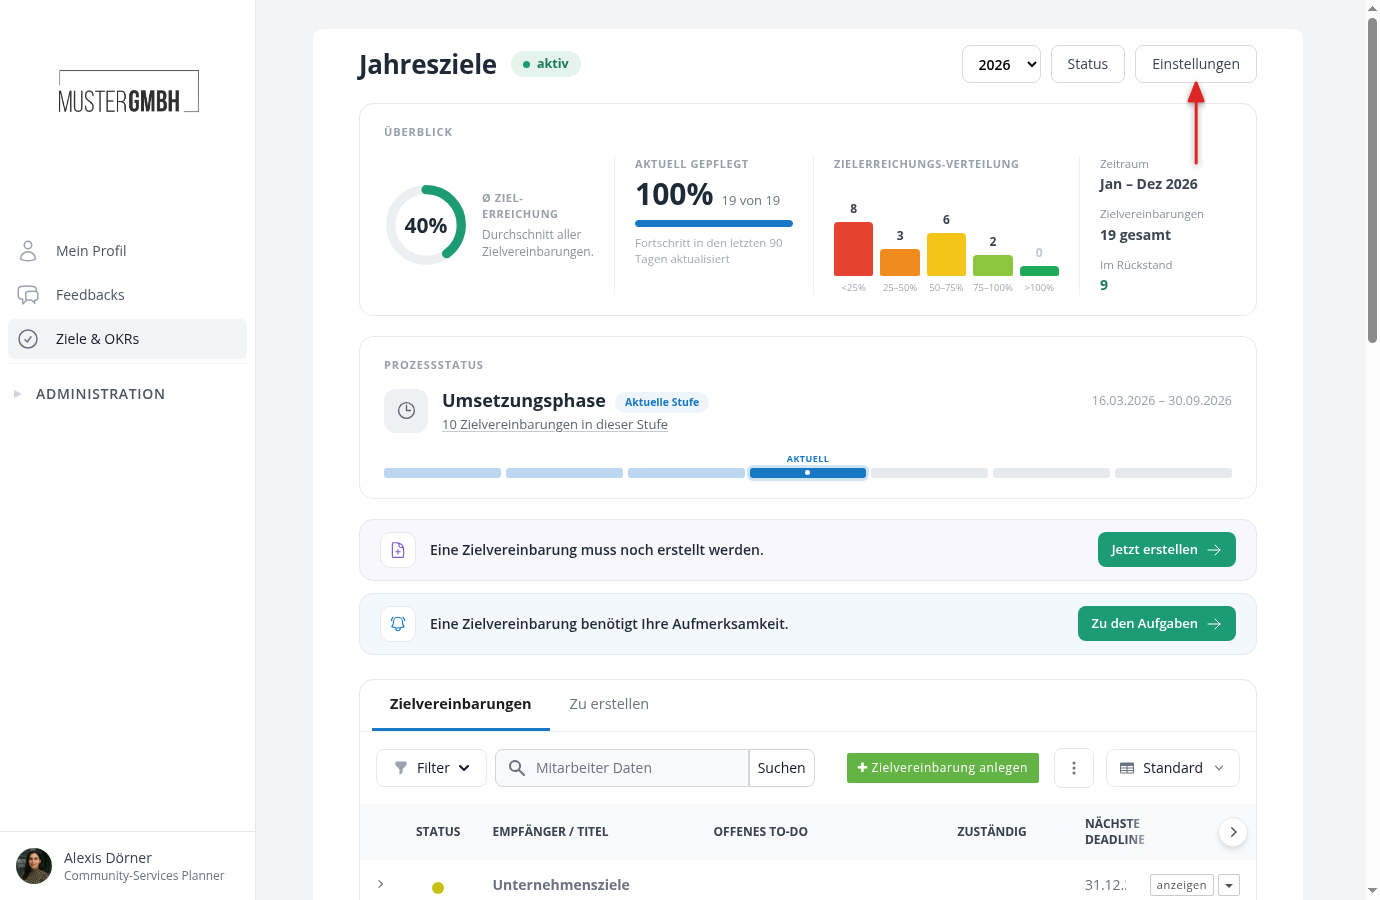Open the three-dot more options menu
Image resolution: width=1380 pixels, height=900 pixels.
[1074, 768]
